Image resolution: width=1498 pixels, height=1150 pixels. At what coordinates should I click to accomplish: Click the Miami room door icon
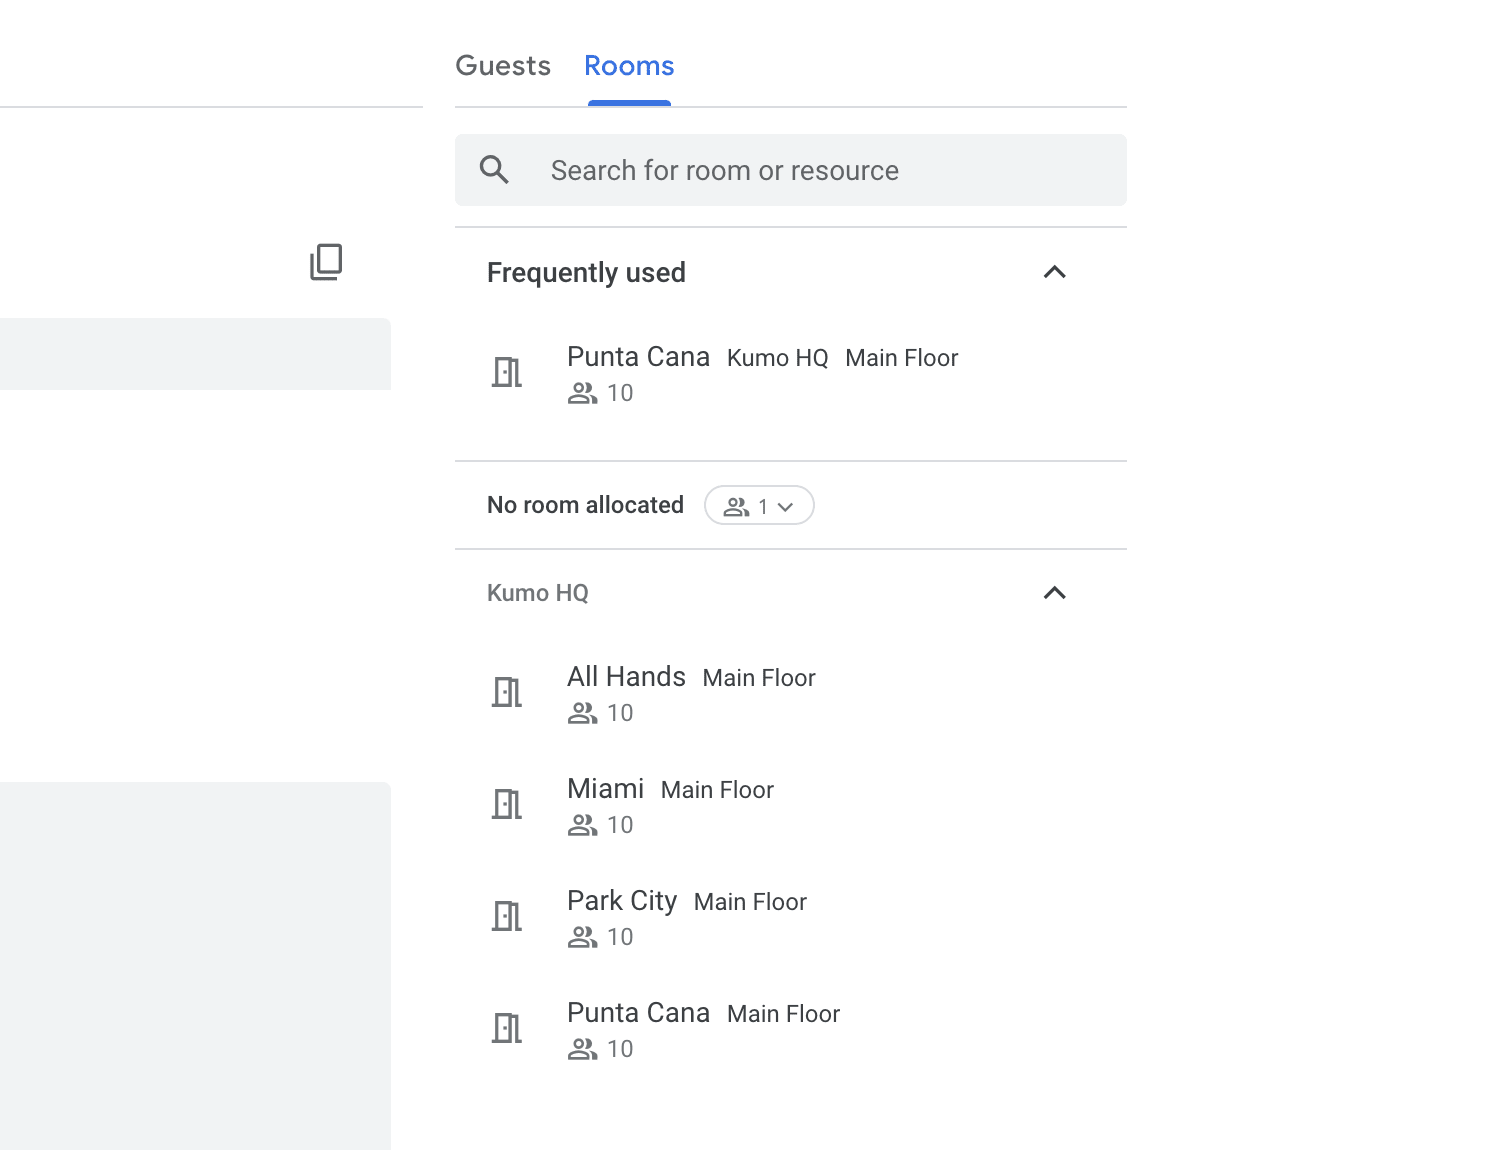507,803
